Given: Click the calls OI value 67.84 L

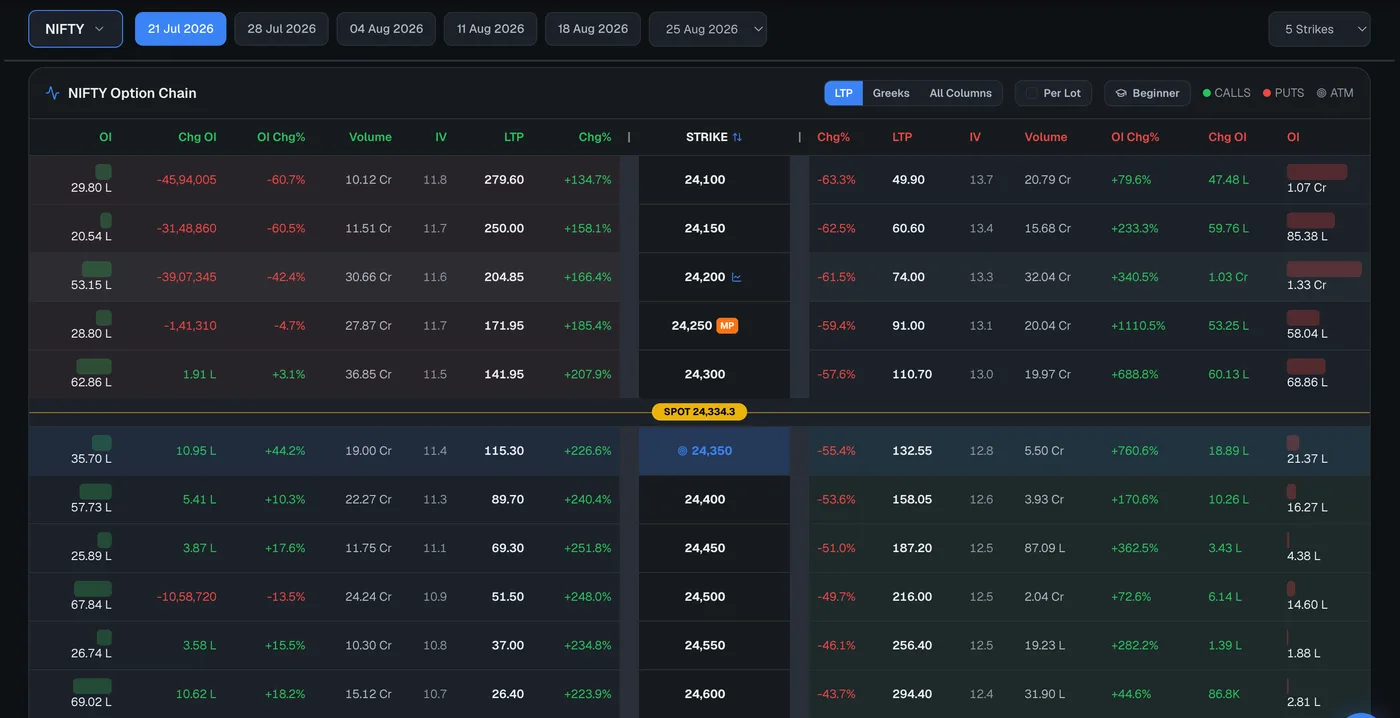Looking at the screenshot, I should [91, 605].
